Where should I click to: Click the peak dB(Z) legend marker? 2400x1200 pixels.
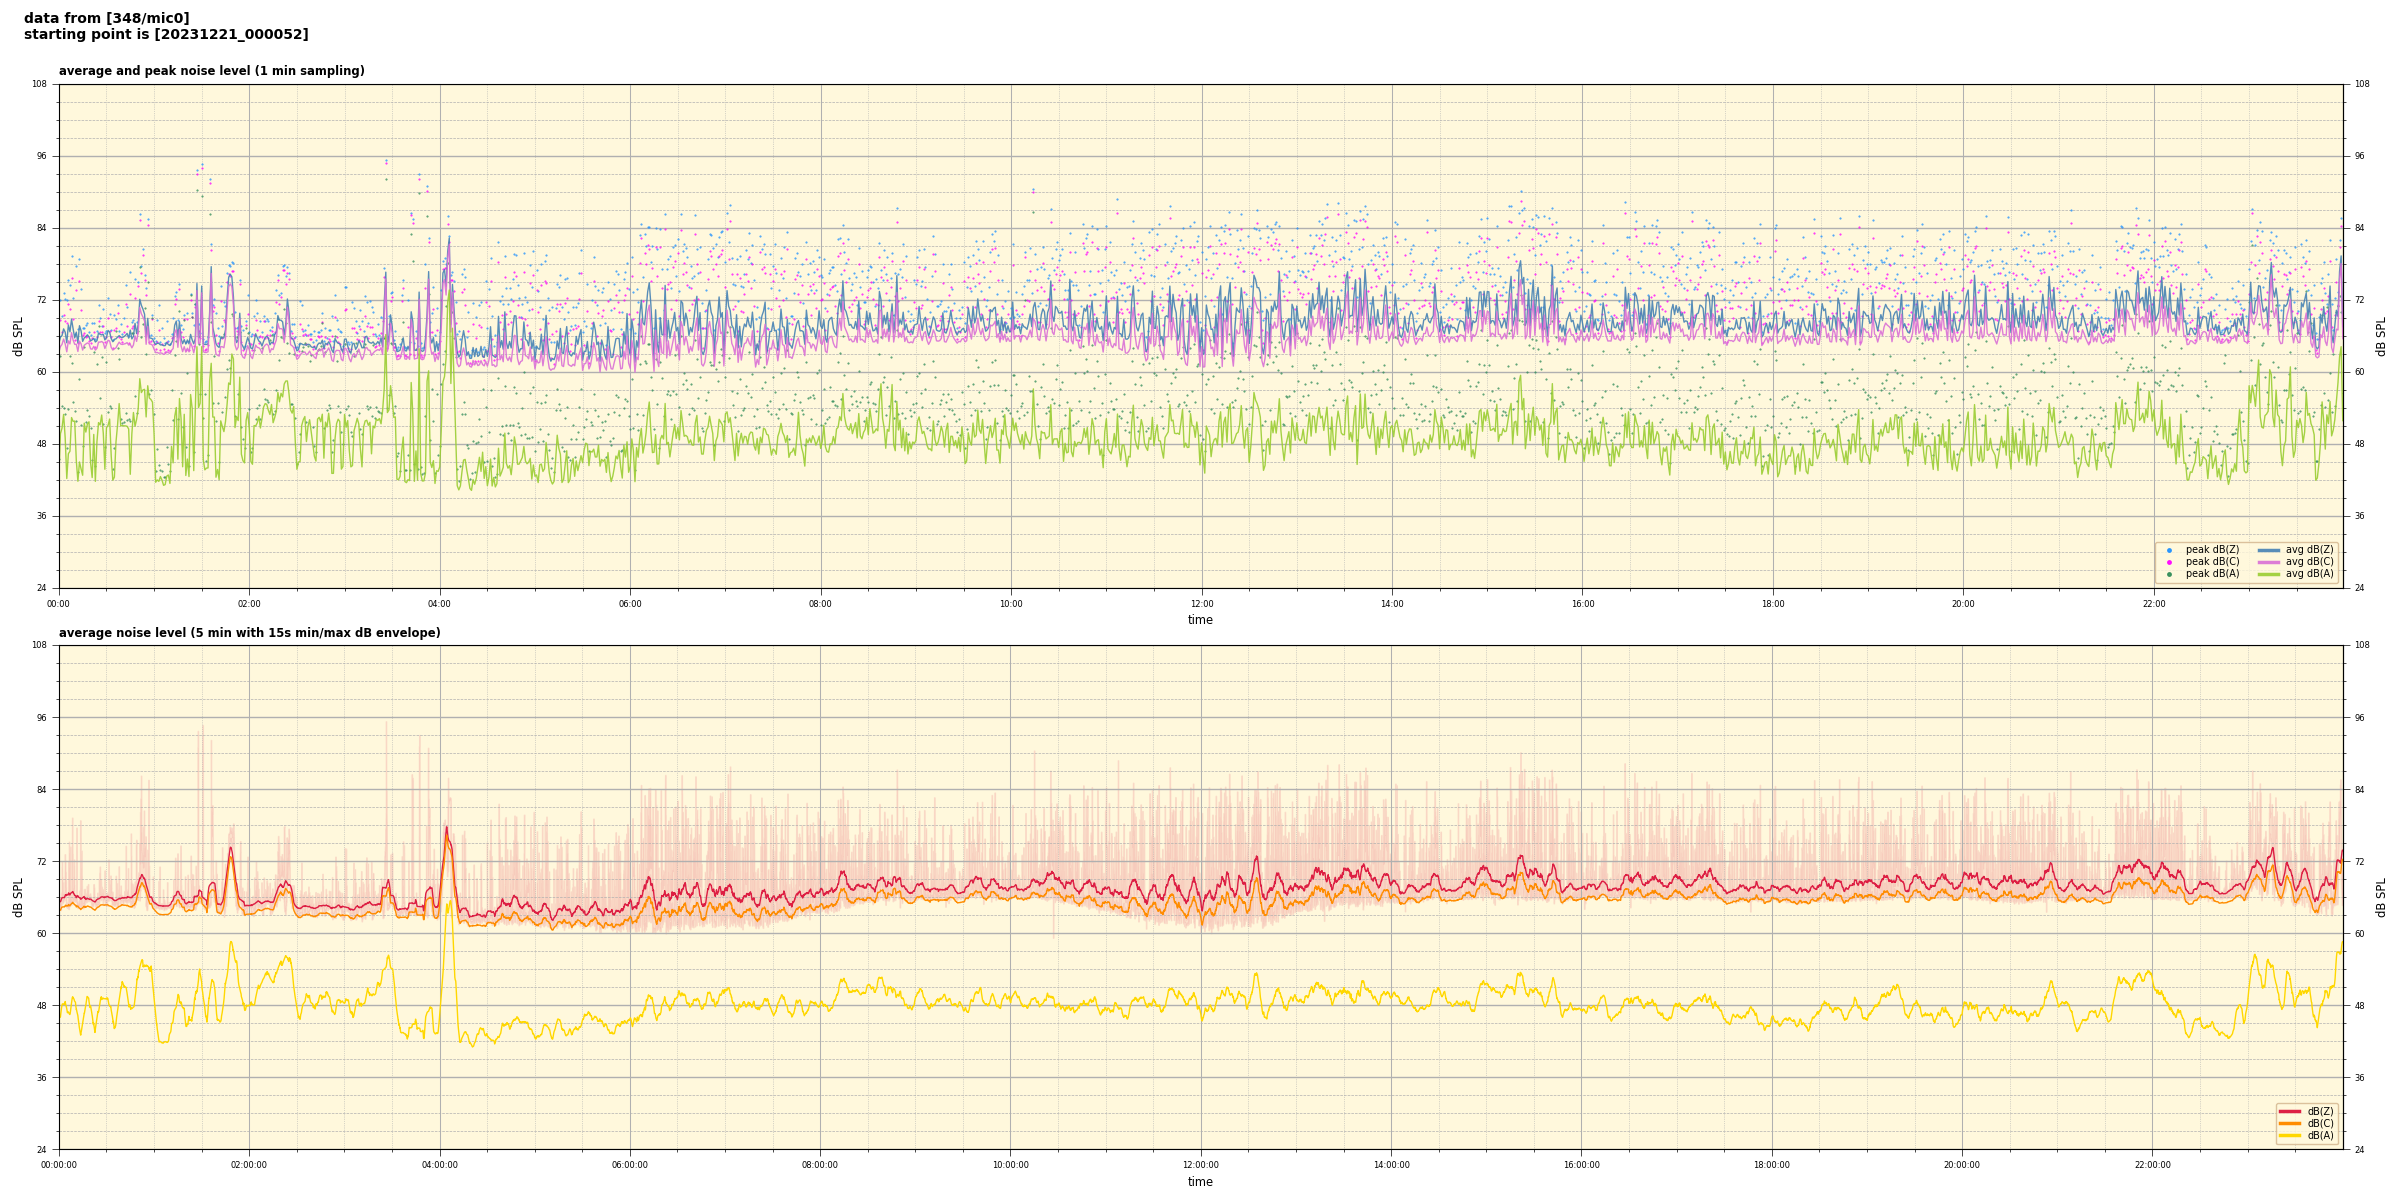tap(2169, 550)
